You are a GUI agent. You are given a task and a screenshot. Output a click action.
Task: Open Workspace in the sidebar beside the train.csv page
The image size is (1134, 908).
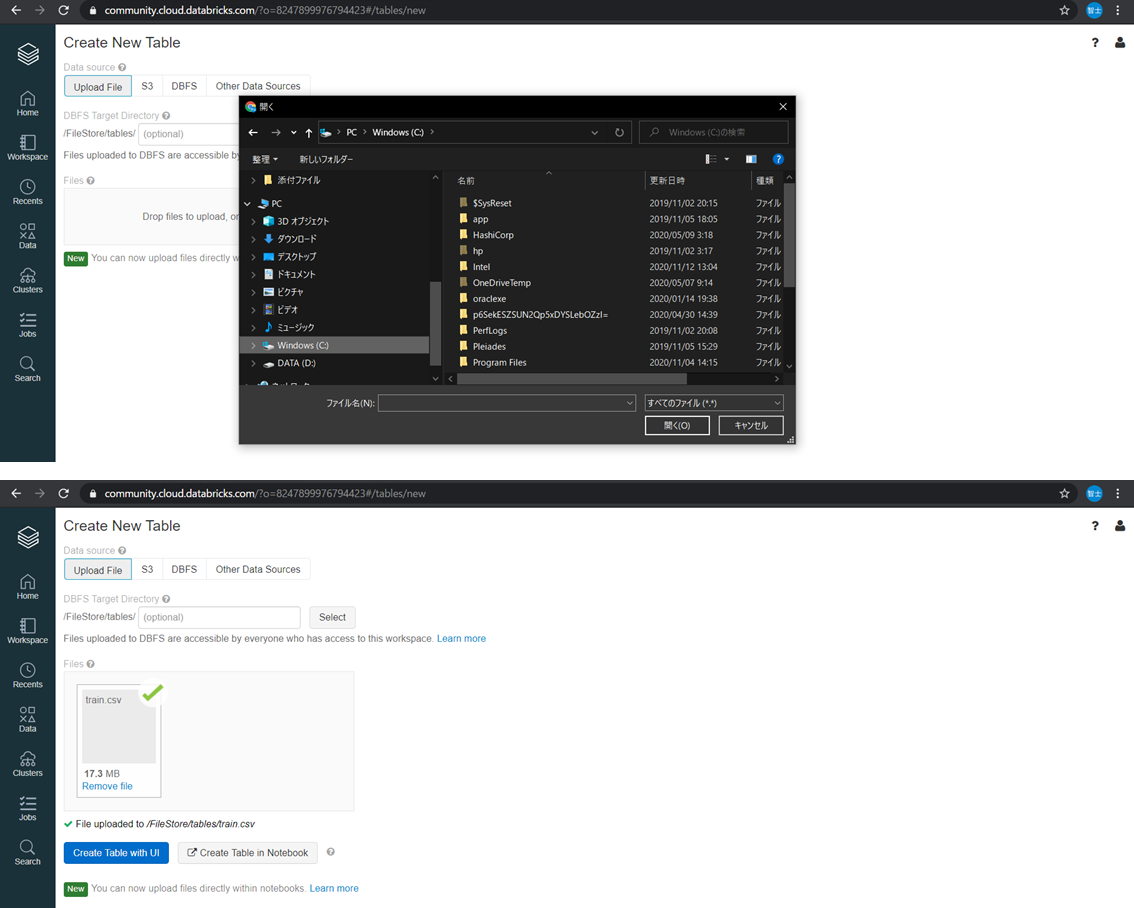click(x=27, y=631)
